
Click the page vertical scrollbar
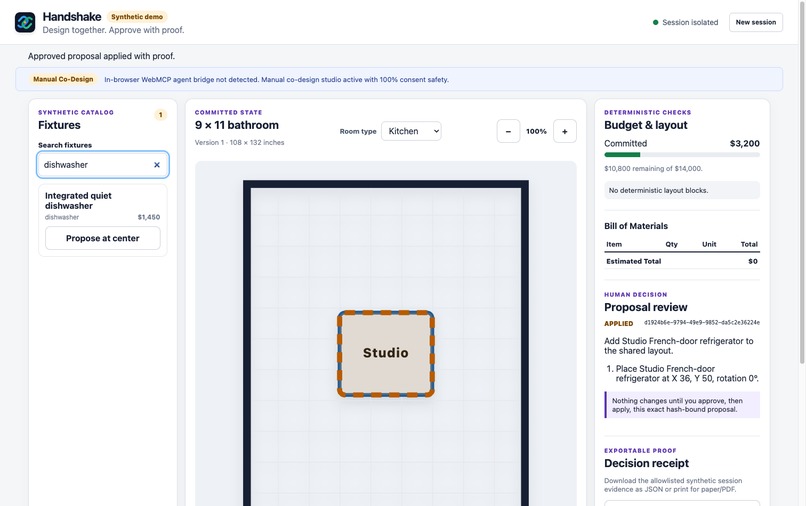802,183
